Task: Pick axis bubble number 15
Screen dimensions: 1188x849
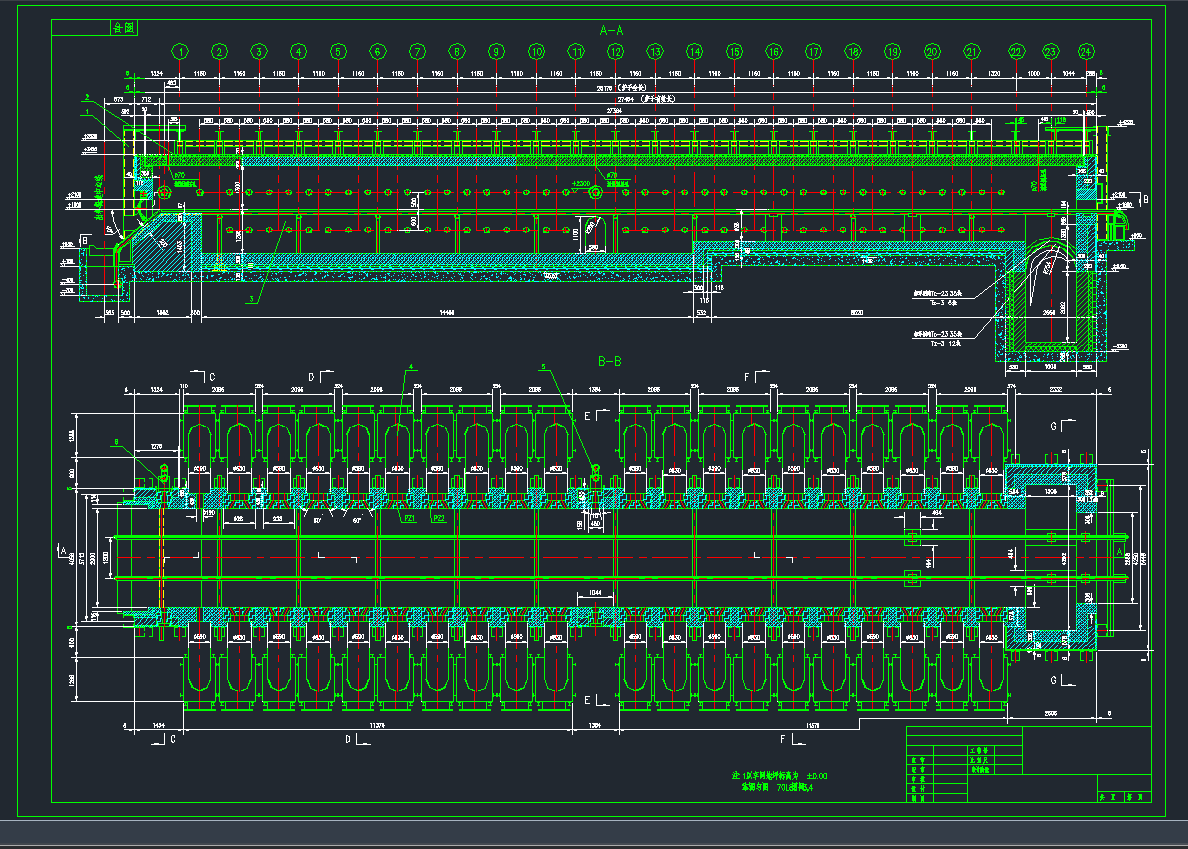Action: [x=735, y=51]
